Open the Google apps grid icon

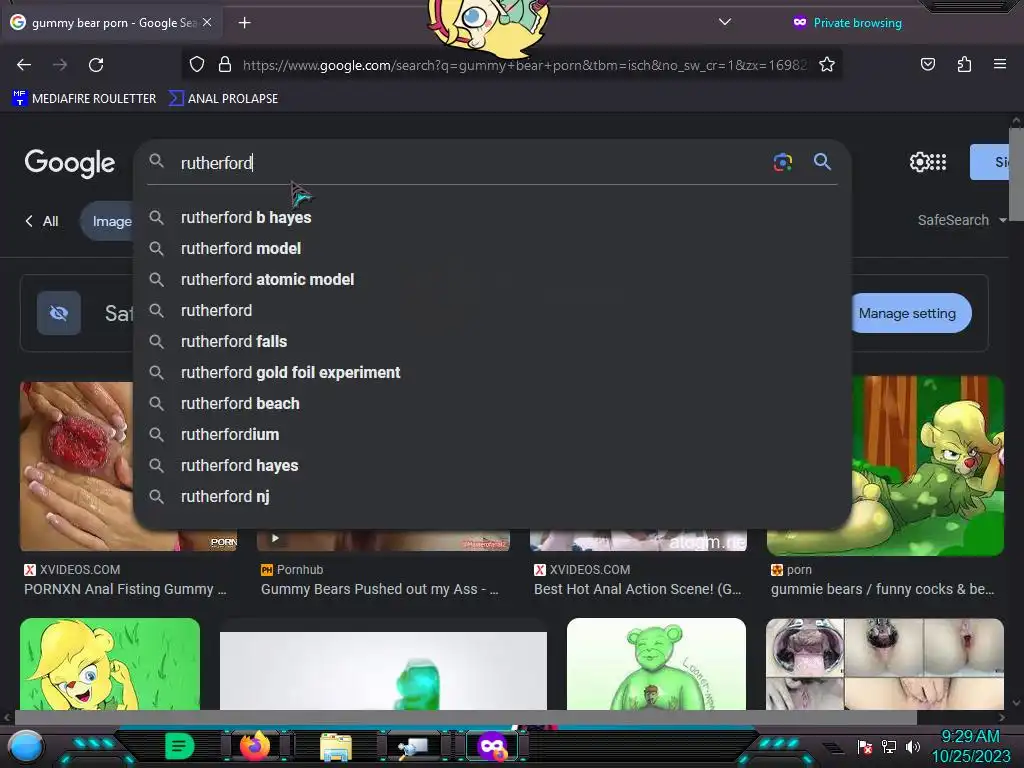click(x=938, y=162)
